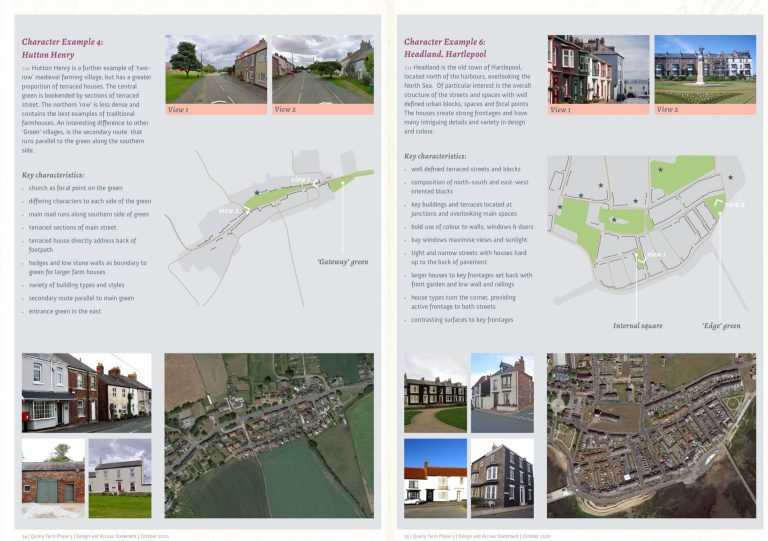Image resolution: width=768 pixels, height=541 pixels.
Task: Select 'secondary route parallel to main green'
Action: click(81, 298)
